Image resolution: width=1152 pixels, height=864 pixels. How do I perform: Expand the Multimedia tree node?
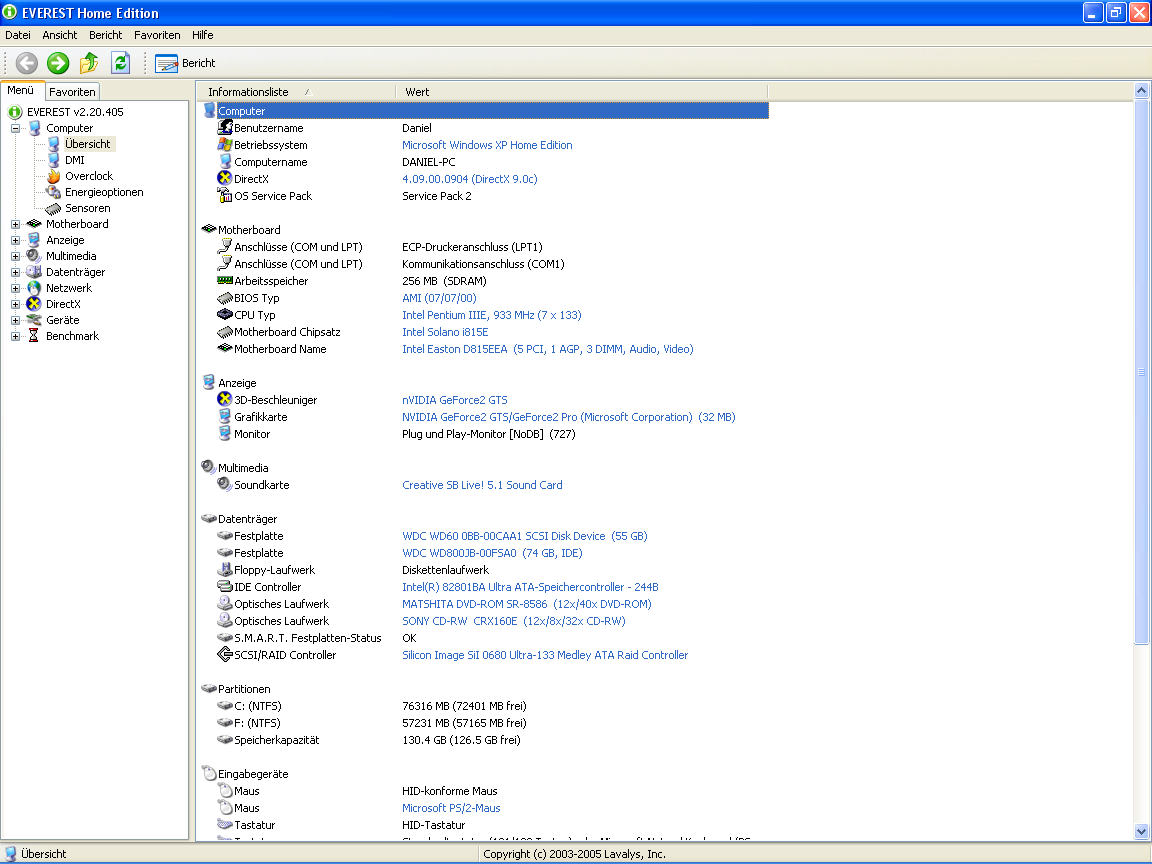(x=15, y=256)
